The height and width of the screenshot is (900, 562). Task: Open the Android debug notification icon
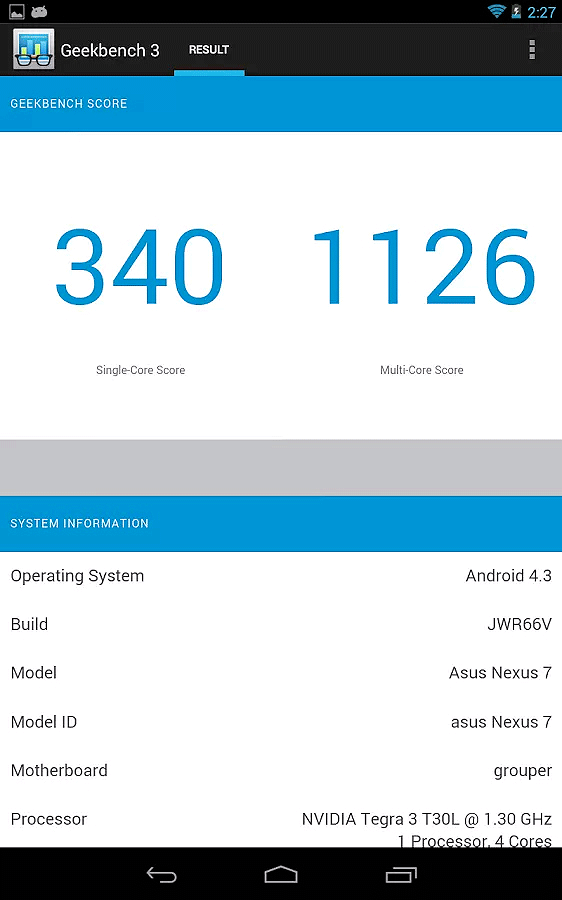pyautogui.click(x=39, y=11)
